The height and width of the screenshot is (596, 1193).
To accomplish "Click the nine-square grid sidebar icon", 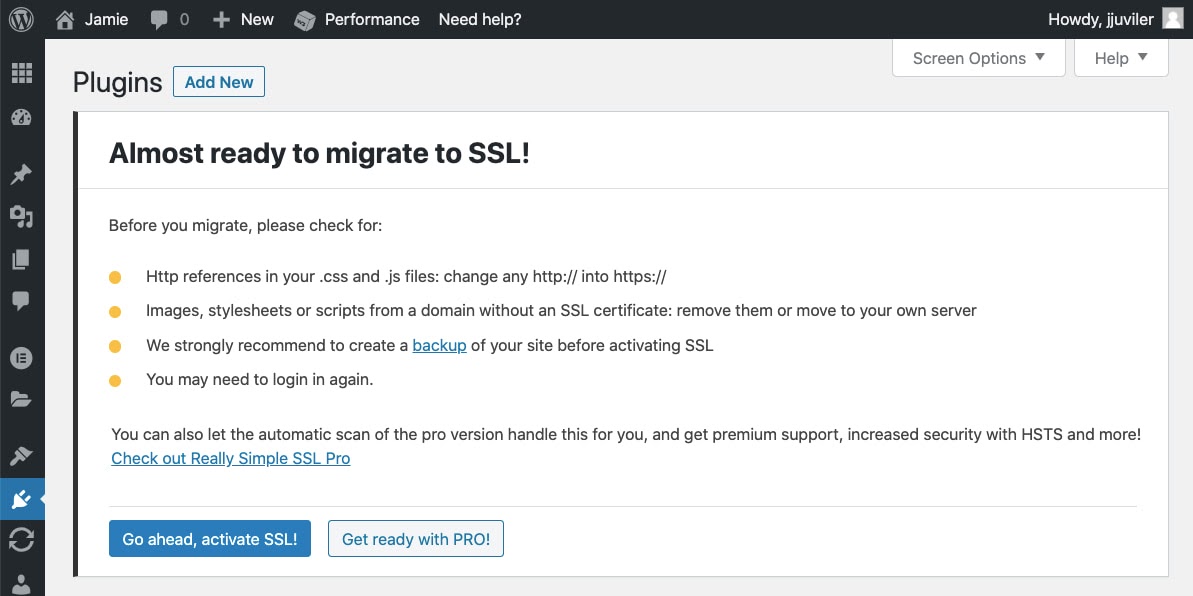I will (x=22, y=73).
